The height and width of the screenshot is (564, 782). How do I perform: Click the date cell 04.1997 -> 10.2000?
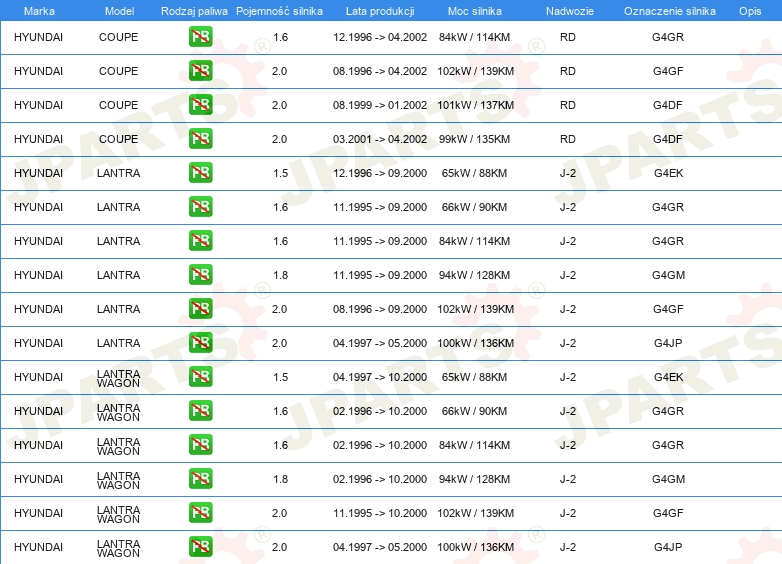pos(380,377)
